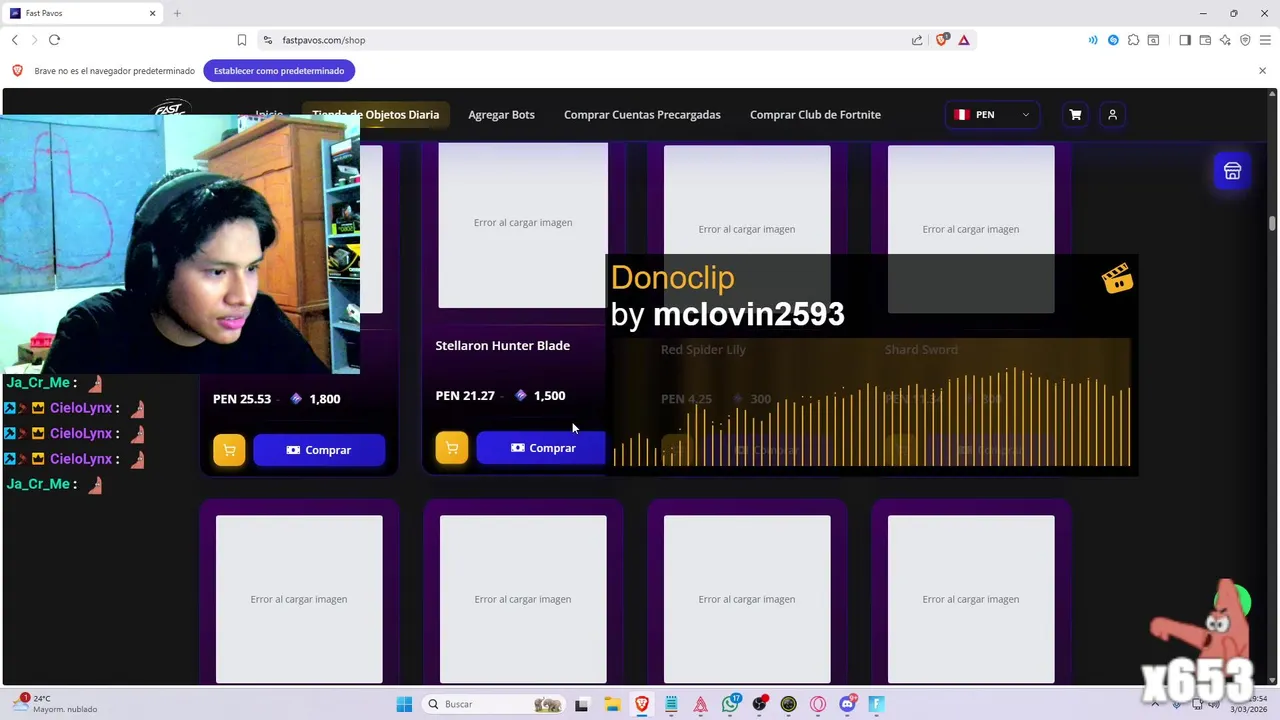The width and height of the screenshot is (1280, 720).
Task: Open Windows Start menu
Action: 404,704
